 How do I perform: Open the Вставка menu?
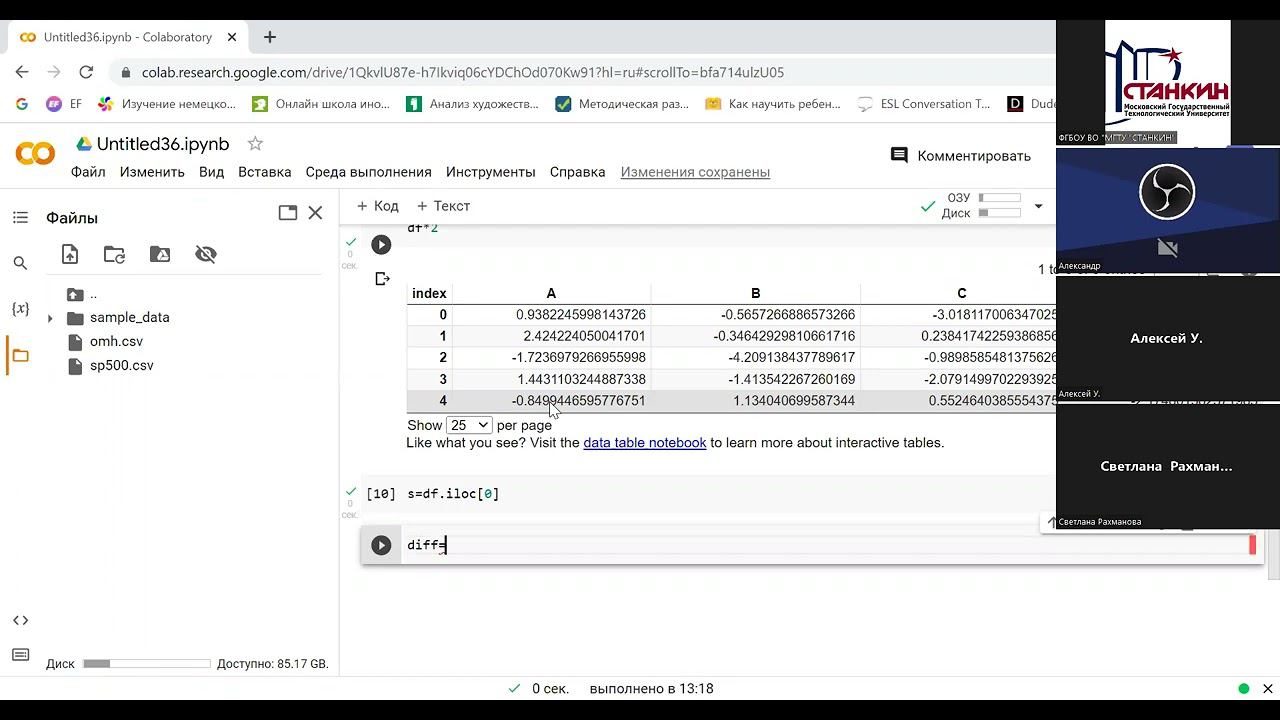(265, 172)
